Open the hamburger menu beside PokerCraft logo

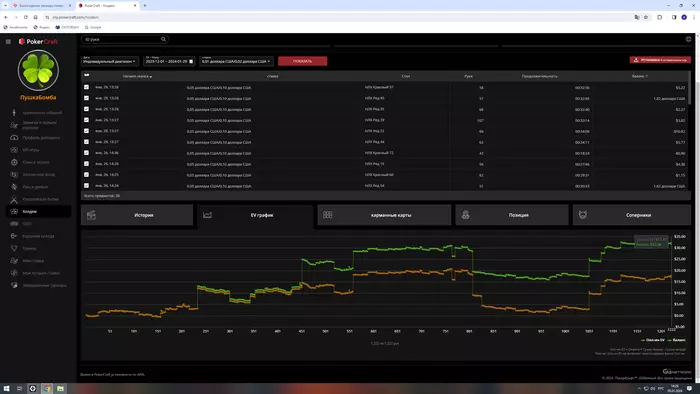click(8, 41)
